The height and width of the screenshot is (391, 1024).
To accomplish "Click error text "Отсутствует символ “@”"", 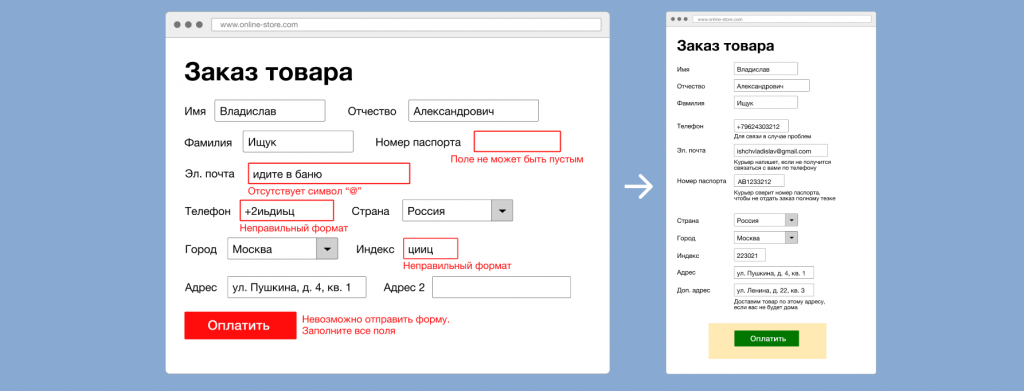I will point(305,191).
